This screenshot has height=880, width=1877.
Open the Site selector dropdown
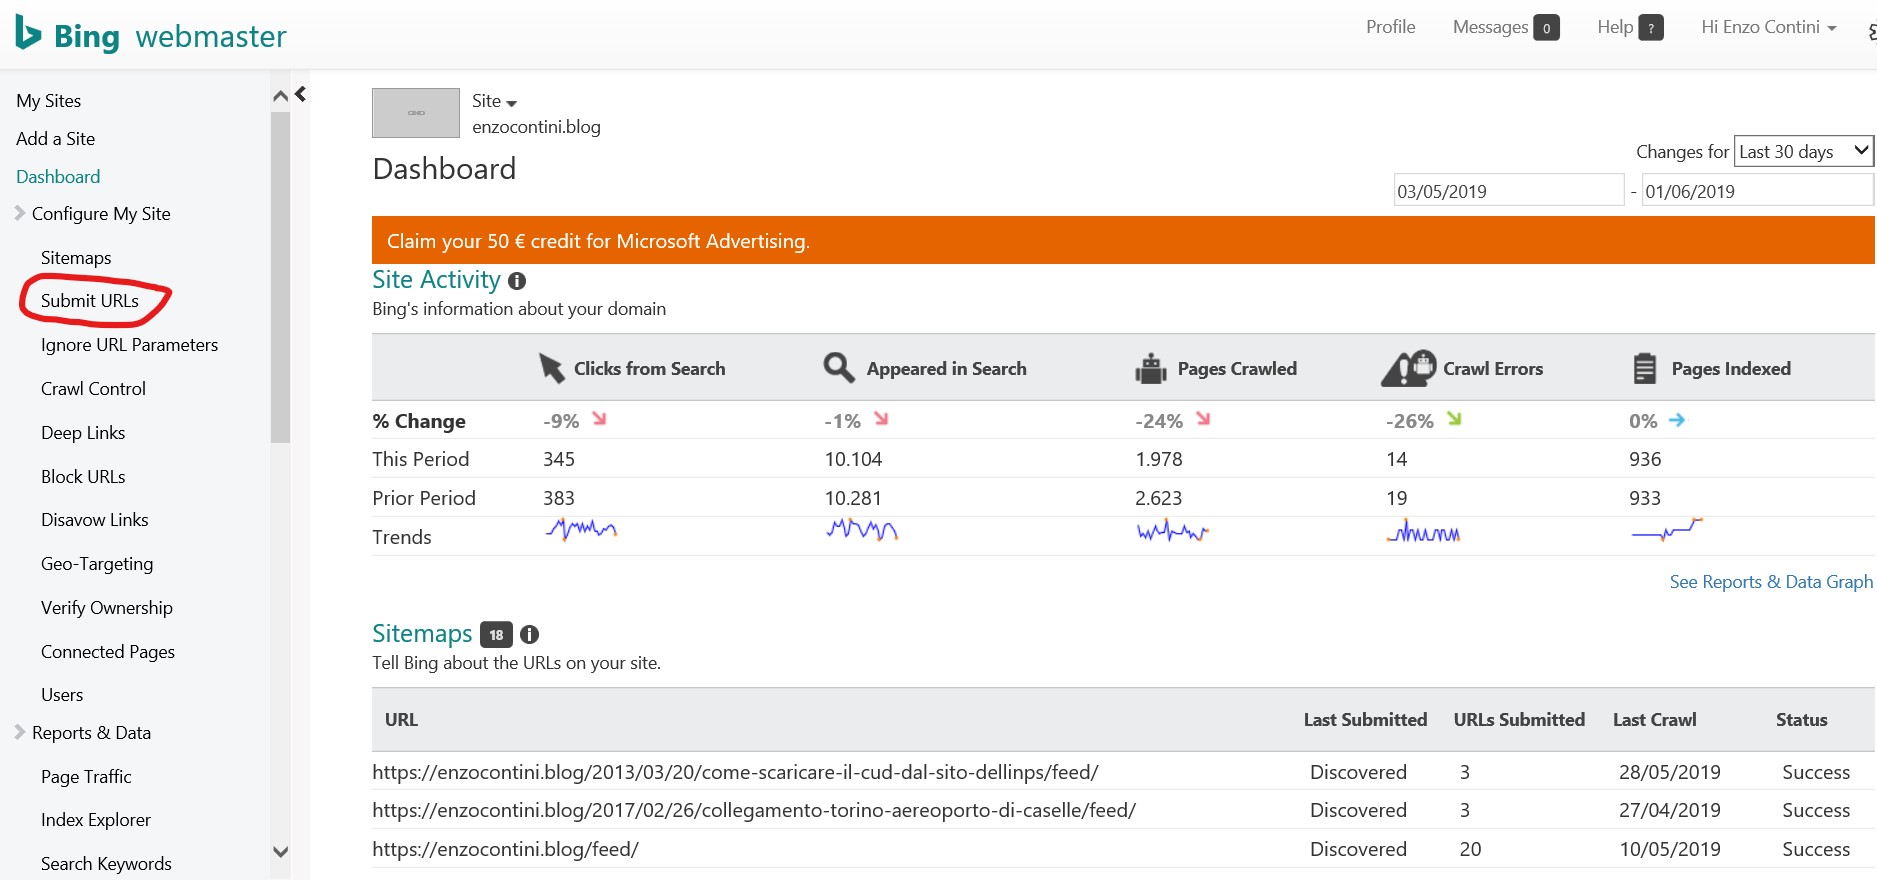494,101
